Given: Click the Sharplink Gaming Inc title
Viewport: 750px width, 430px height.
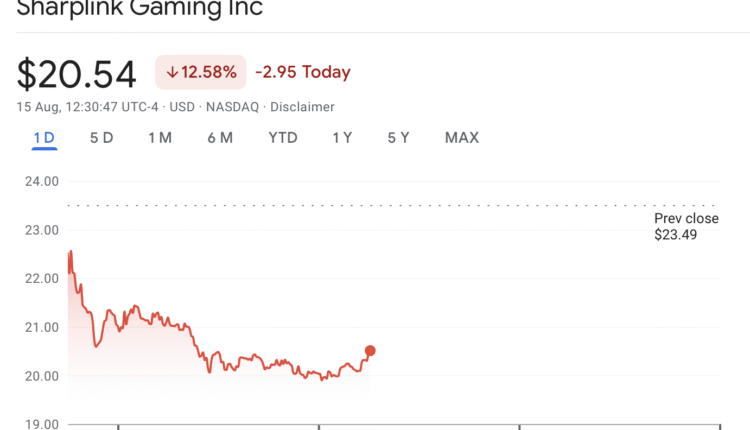Looking at the screenshot, I should 140,9.
